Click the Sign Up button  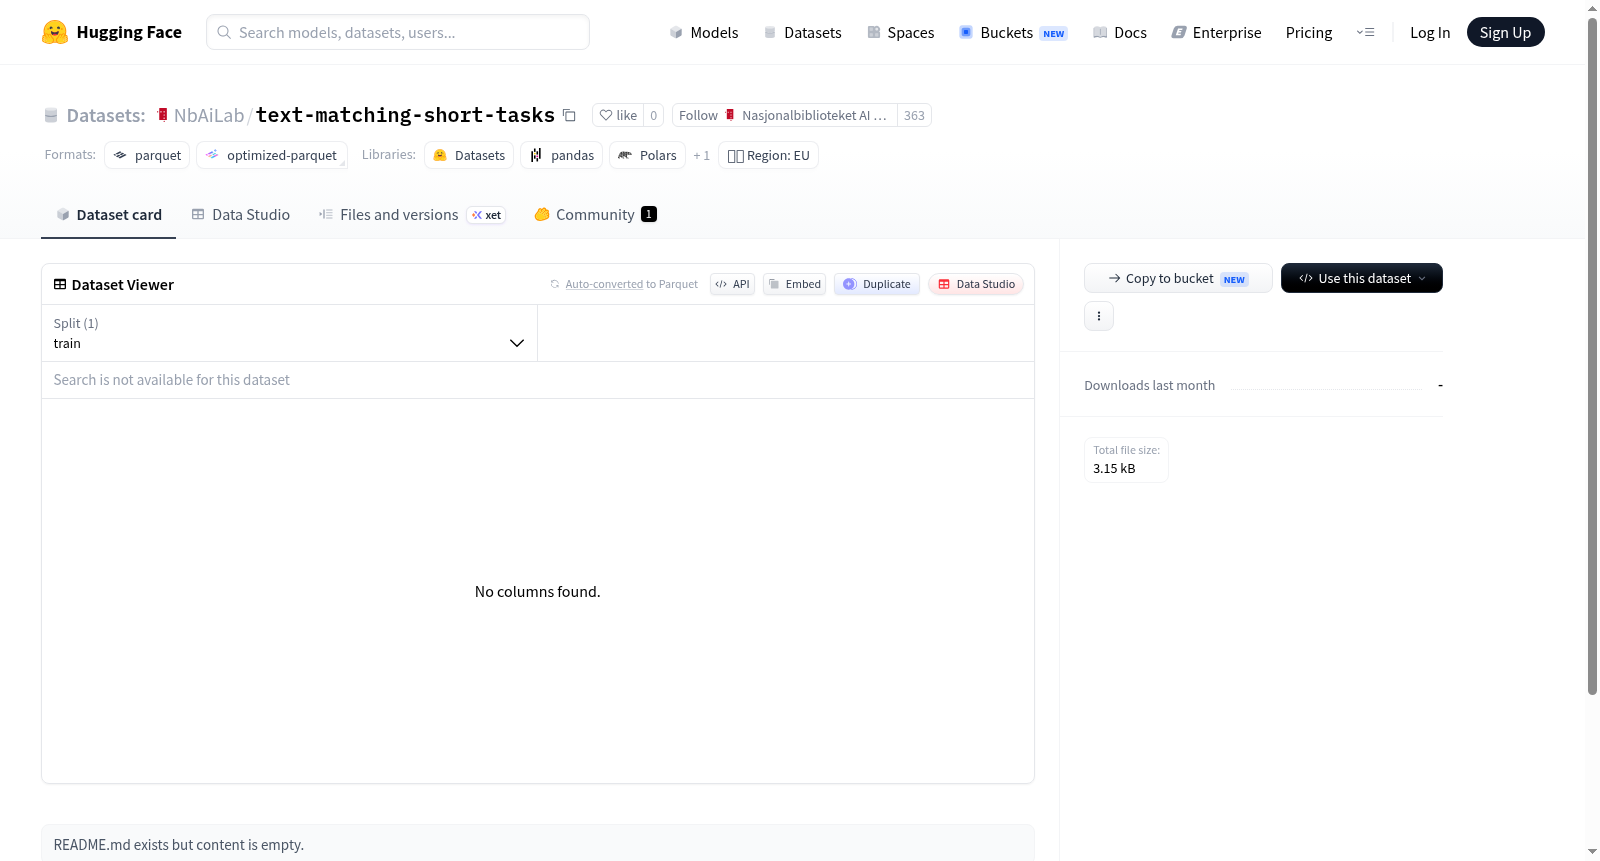(1505, 32)
